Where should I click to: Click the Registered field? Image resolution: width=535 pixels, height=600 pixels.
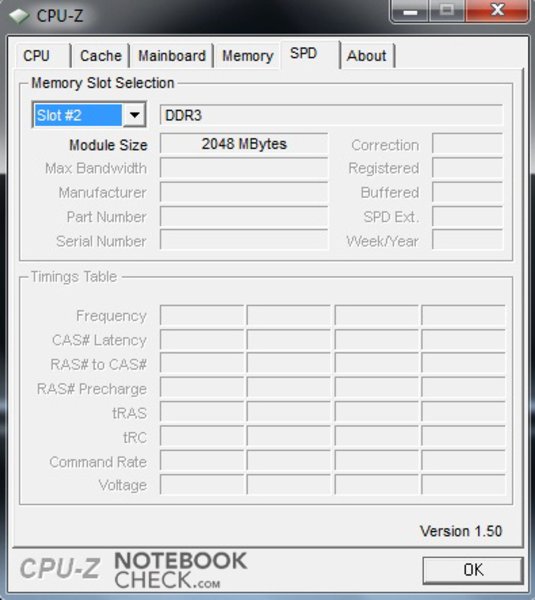(x=468, y=168)
